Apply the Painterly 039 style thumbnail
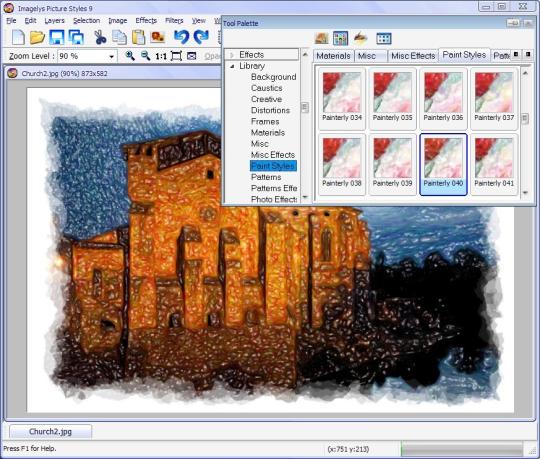This screenshot has height=459, width=540. [x=392, y=164]
